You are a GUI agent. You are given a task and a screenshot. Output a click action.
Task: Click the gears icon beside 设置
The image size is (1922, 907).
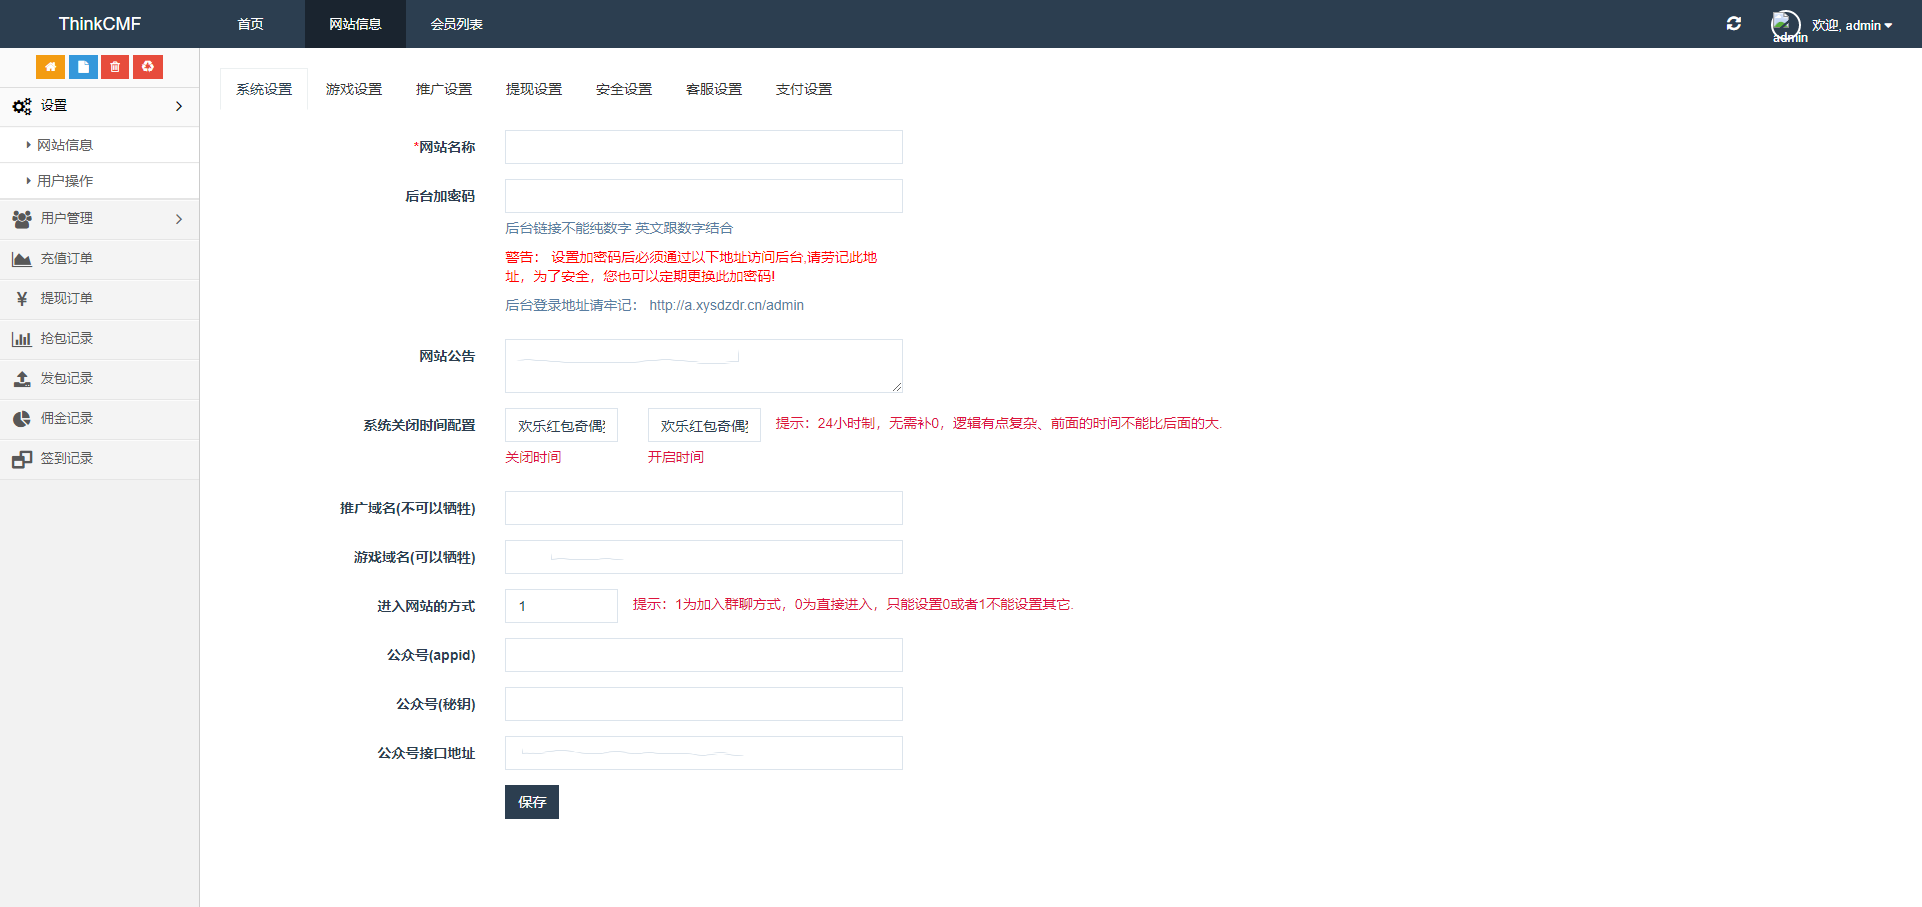[22, 106]
